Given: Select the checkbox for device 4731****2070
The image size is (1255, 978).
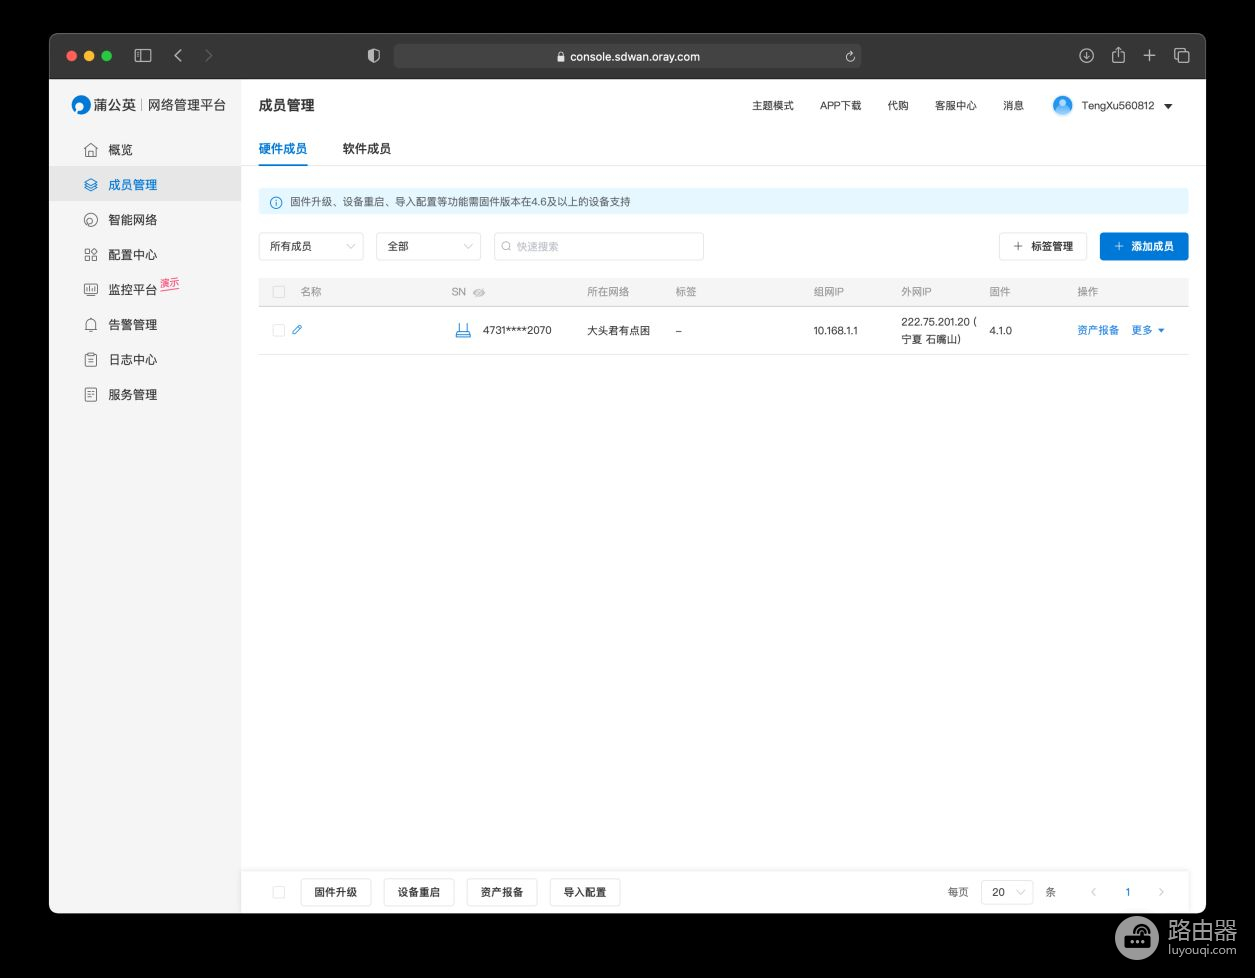Looking at the screenshot, I should pyautogui.click(x=279, y=331).
